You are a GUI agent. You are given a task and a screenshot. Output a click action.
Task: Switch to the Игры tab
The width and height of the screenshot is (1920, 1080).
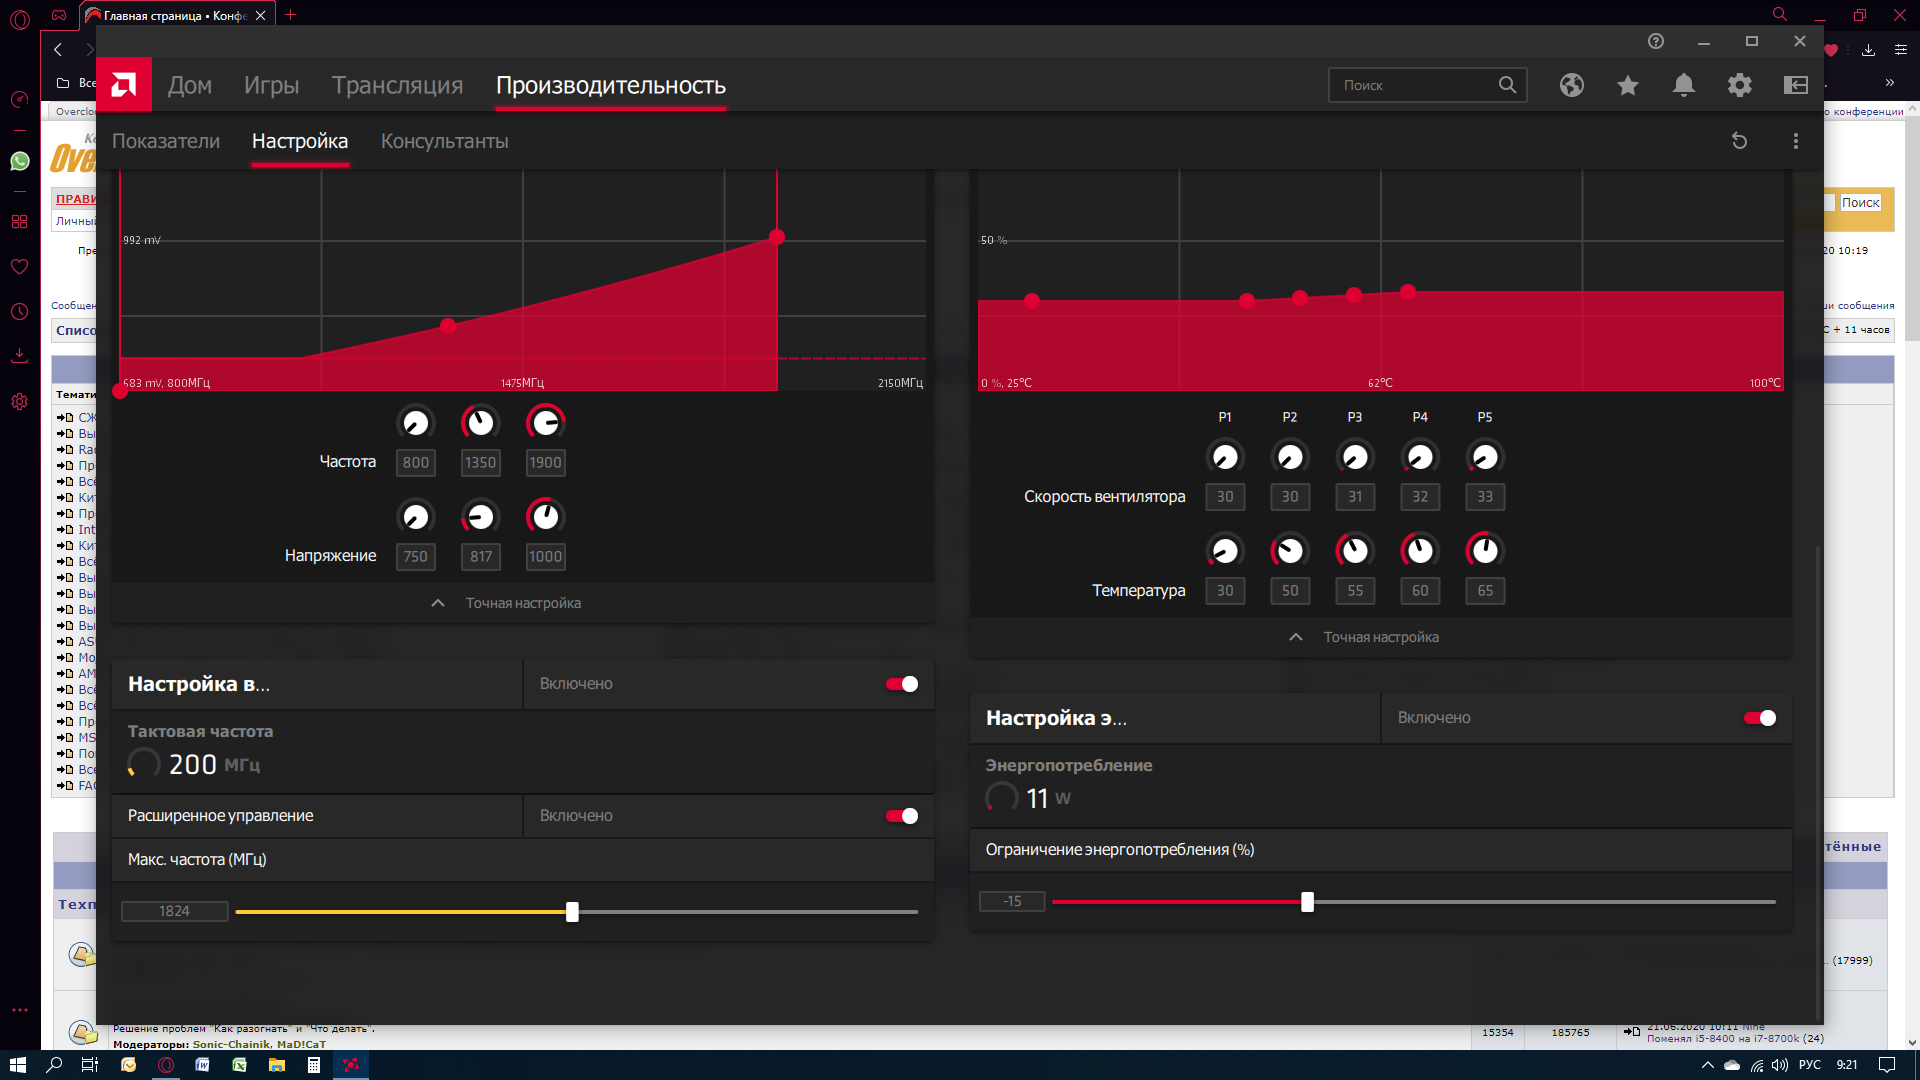(x=271, y=85)
